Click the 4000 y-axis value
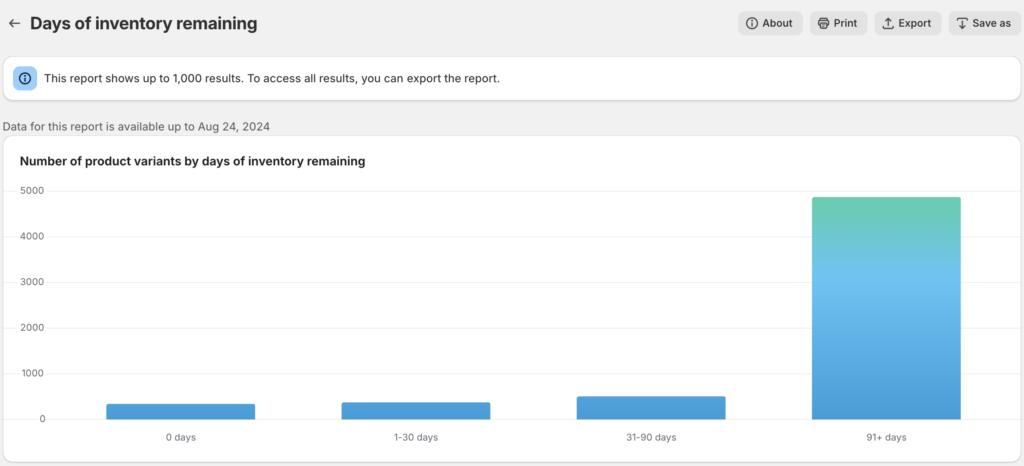The image size is (1024, 466). click(33, 236)
